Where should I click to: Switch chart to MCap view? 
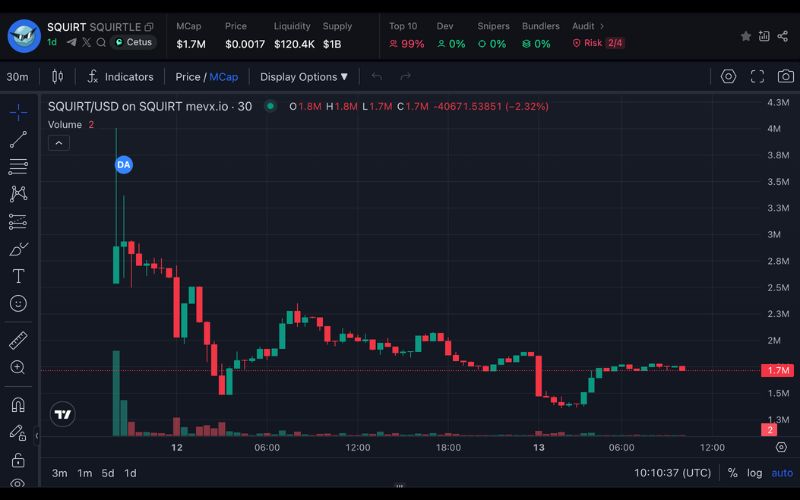223,77
